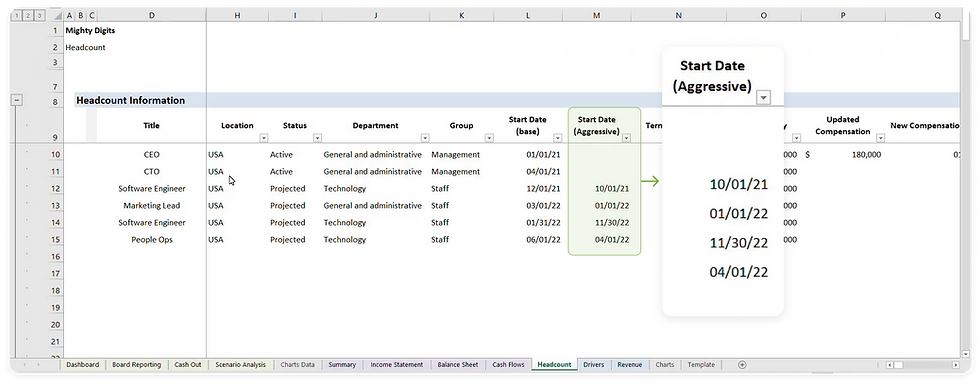Click the 'Software Engineer' cell in row 12
This screenshot has width=980, height=386.
click(x=151, y=189)
